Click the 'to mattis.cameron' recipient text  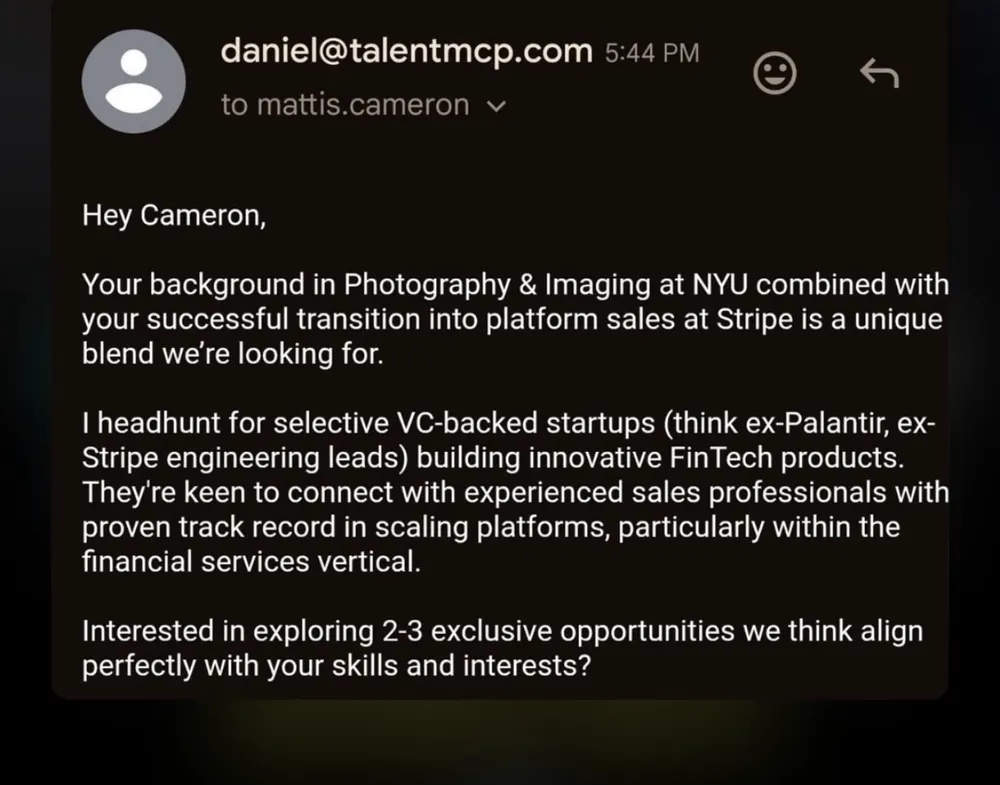pos(345,105)
